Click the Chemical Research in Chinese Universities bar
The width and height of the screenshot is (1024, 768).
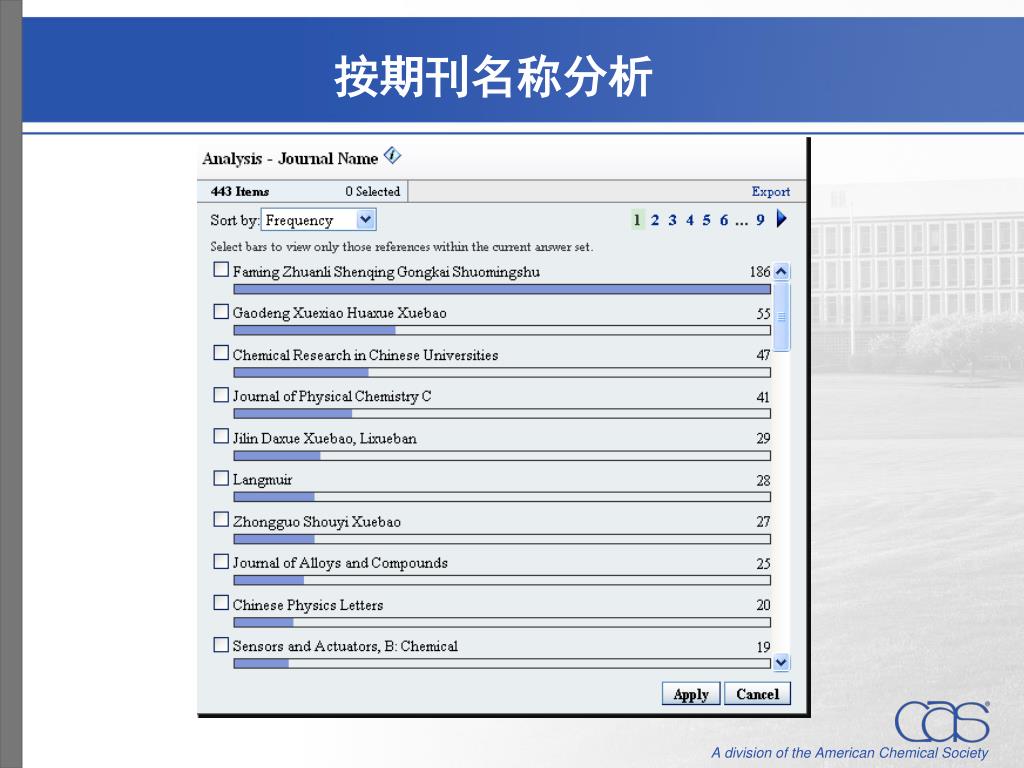(x=502, y=372)
